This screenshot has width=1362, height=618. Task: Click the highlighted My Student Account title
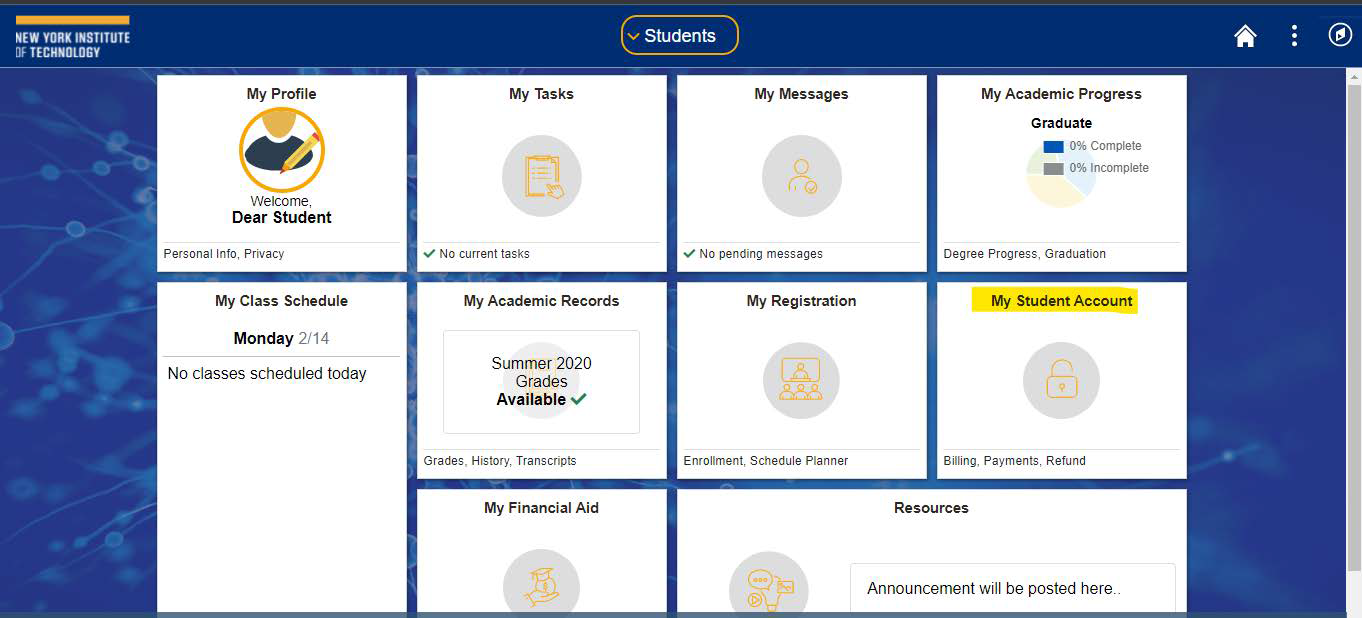(x=1061, y=301)
